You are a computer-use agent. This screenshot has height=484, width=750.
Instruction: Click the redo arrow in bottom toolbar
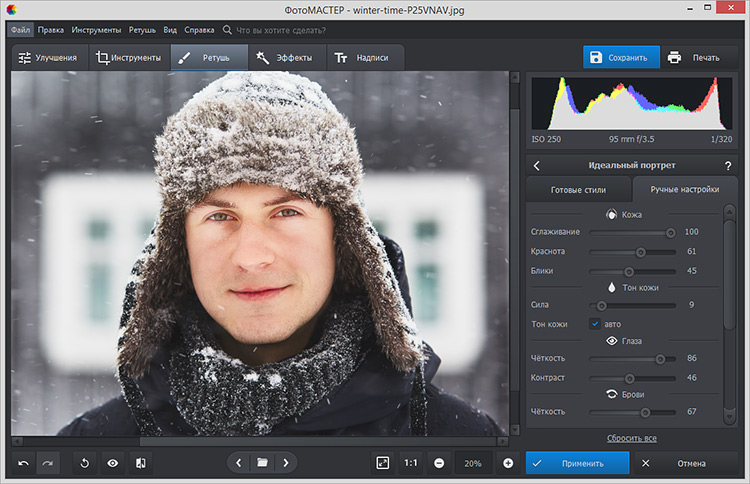48,463
